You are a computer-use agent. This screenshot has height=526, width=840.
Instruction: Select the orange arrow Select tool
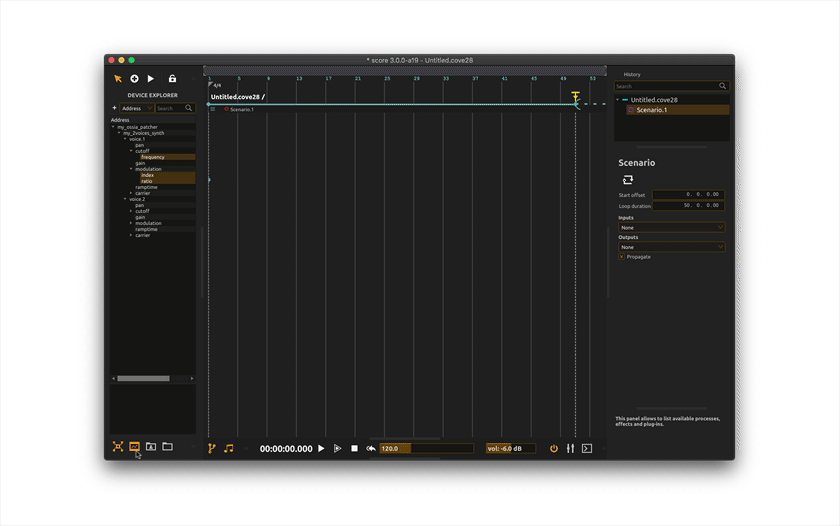(x=118, y=79)
